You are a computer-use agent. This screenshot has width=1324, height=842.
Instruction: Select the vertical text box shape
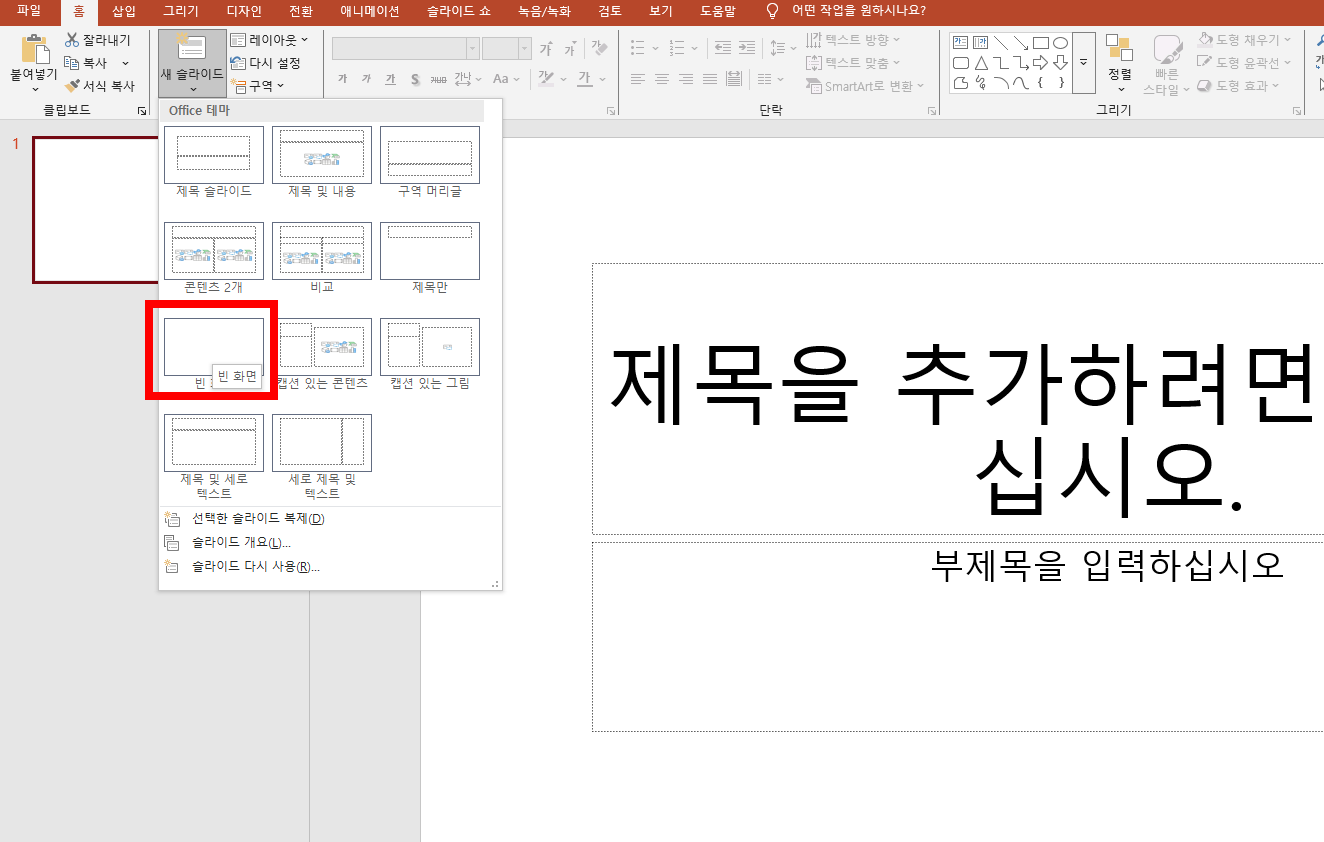coord(980,43)
